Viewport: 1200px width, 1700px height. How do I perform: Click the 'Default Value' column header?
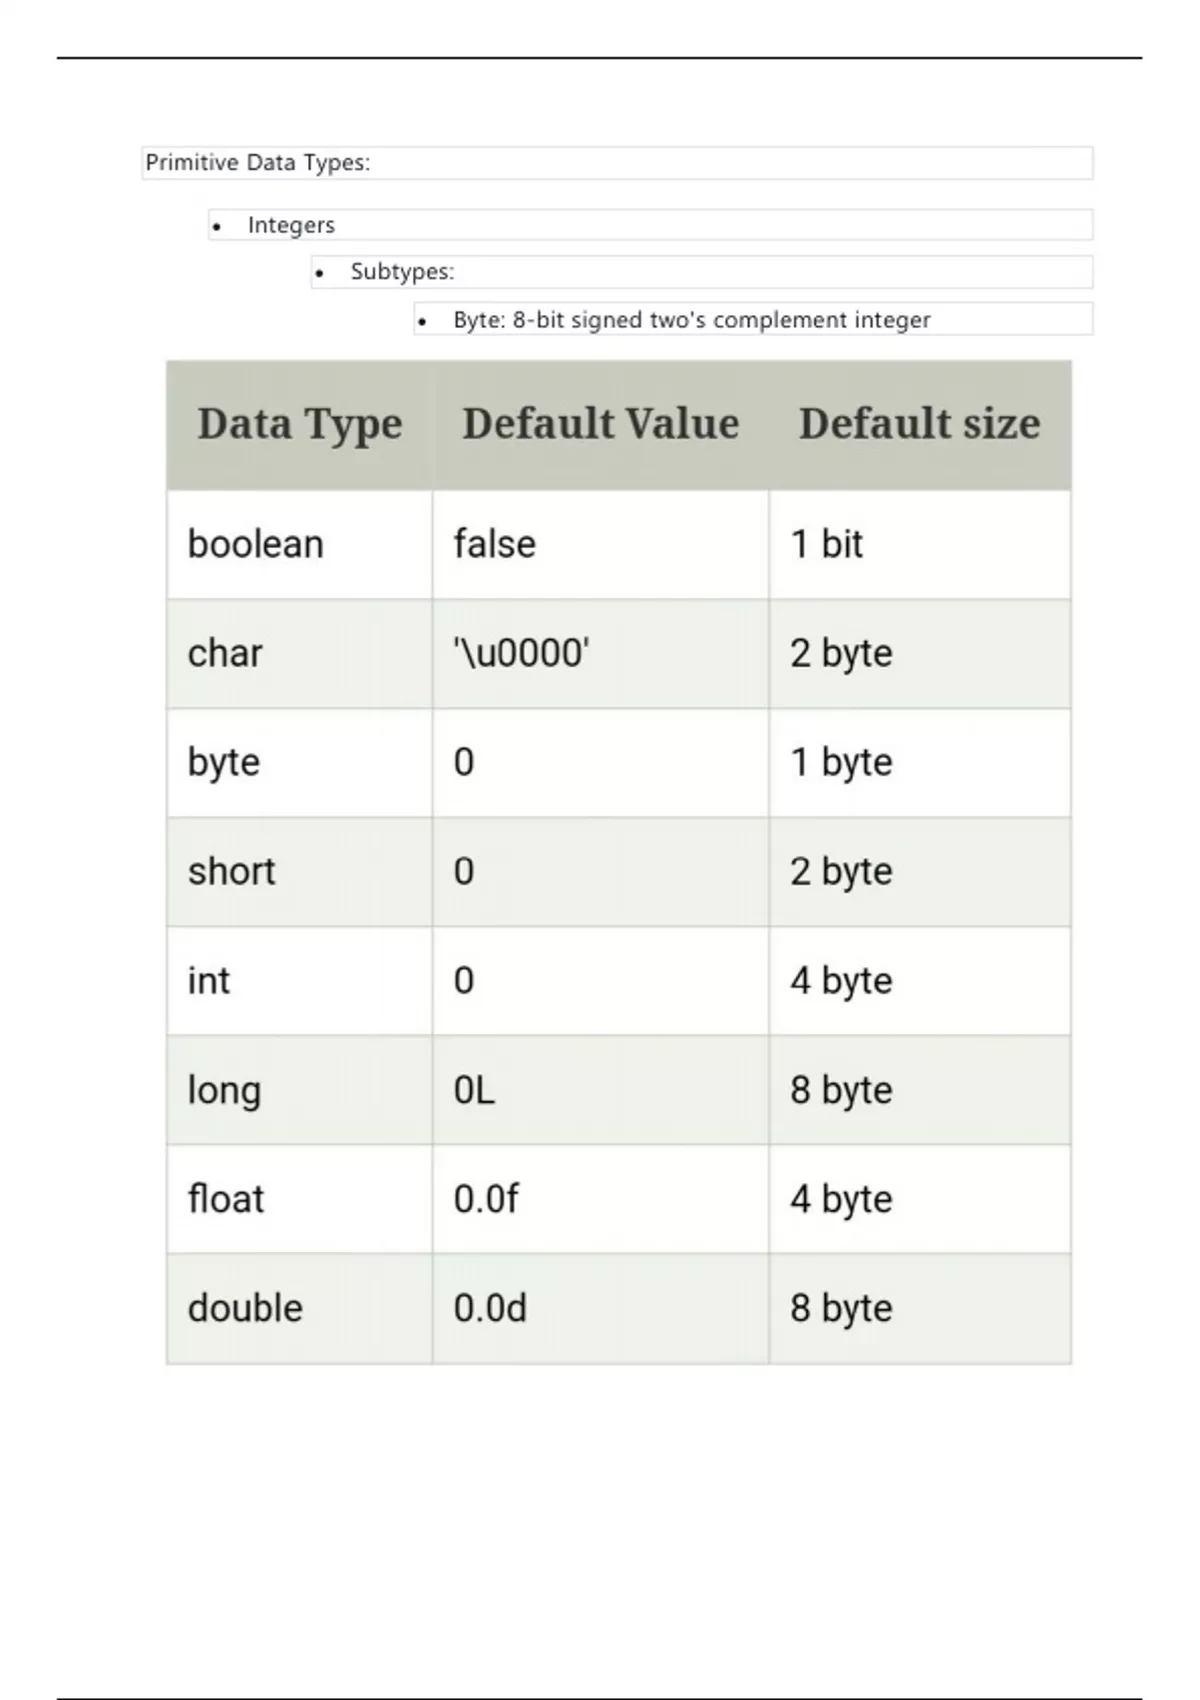click(x=600, y=424)
